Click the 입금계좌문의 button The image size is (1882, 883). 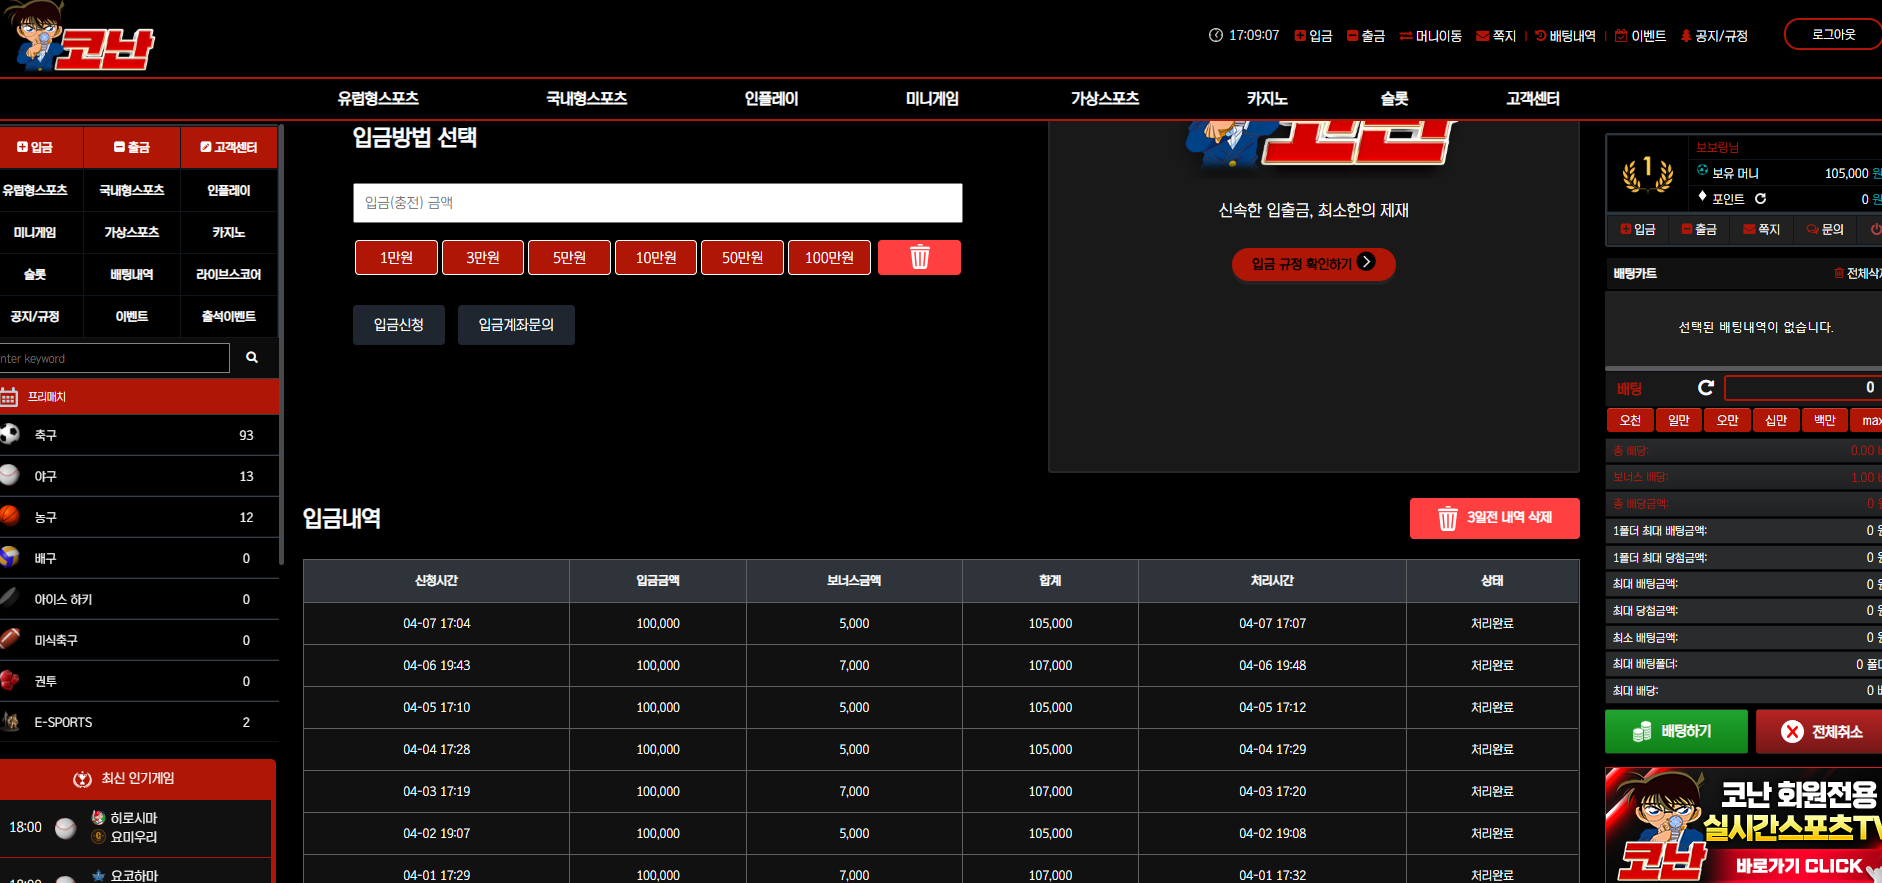516,325
